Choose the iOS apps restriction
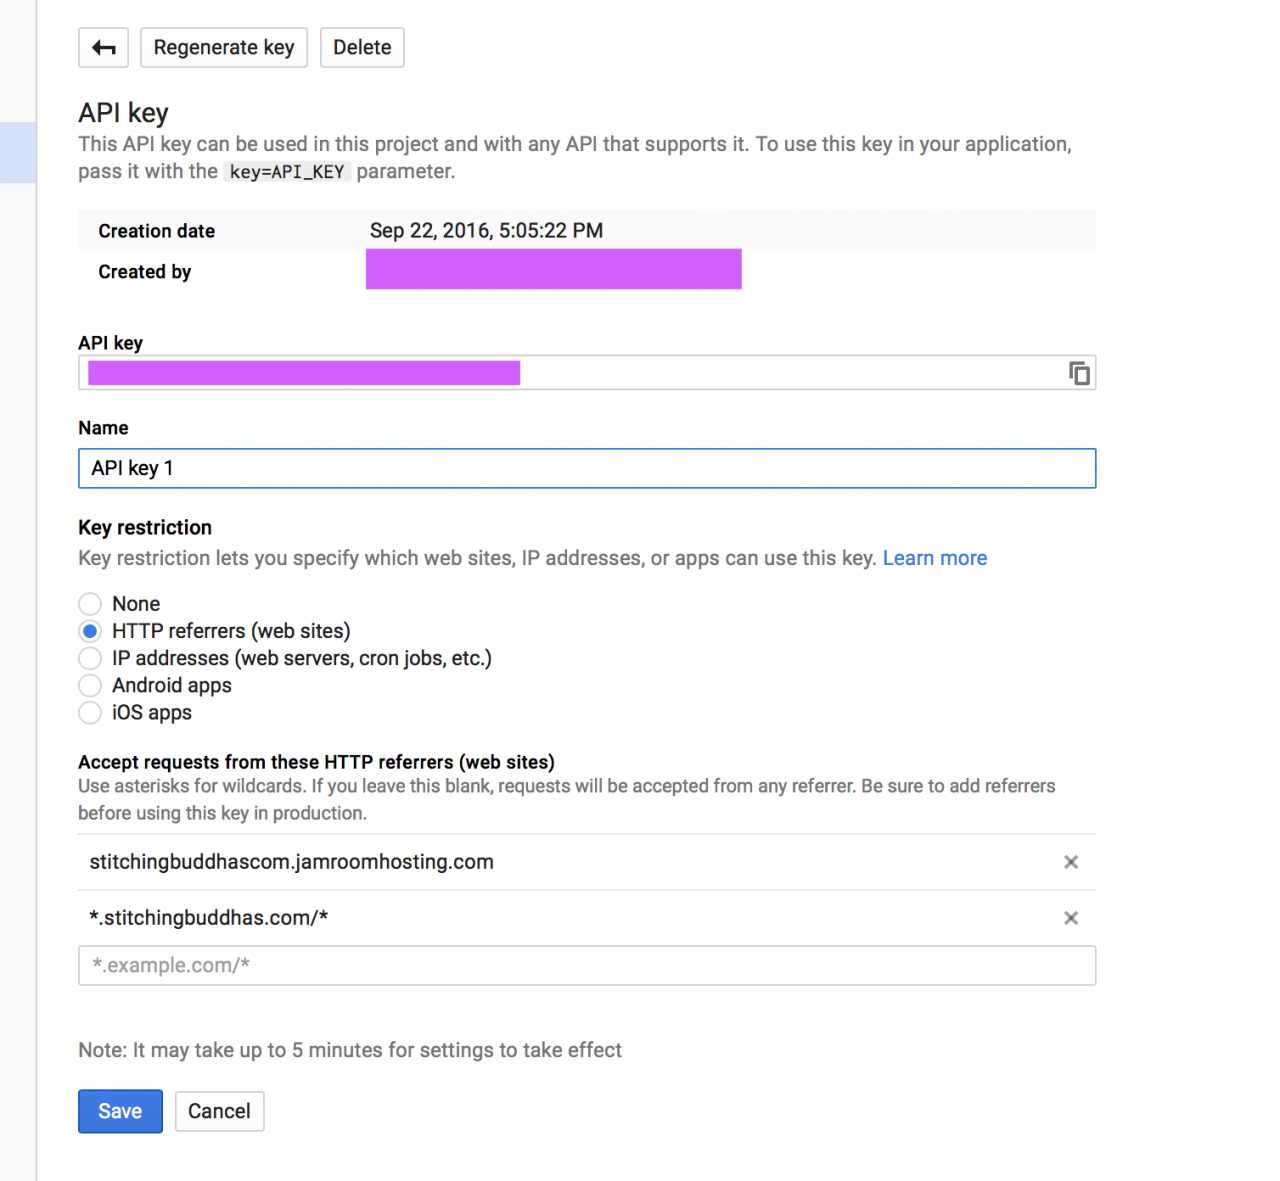Screen dimensions: 1280x1181 pos(90,713)
